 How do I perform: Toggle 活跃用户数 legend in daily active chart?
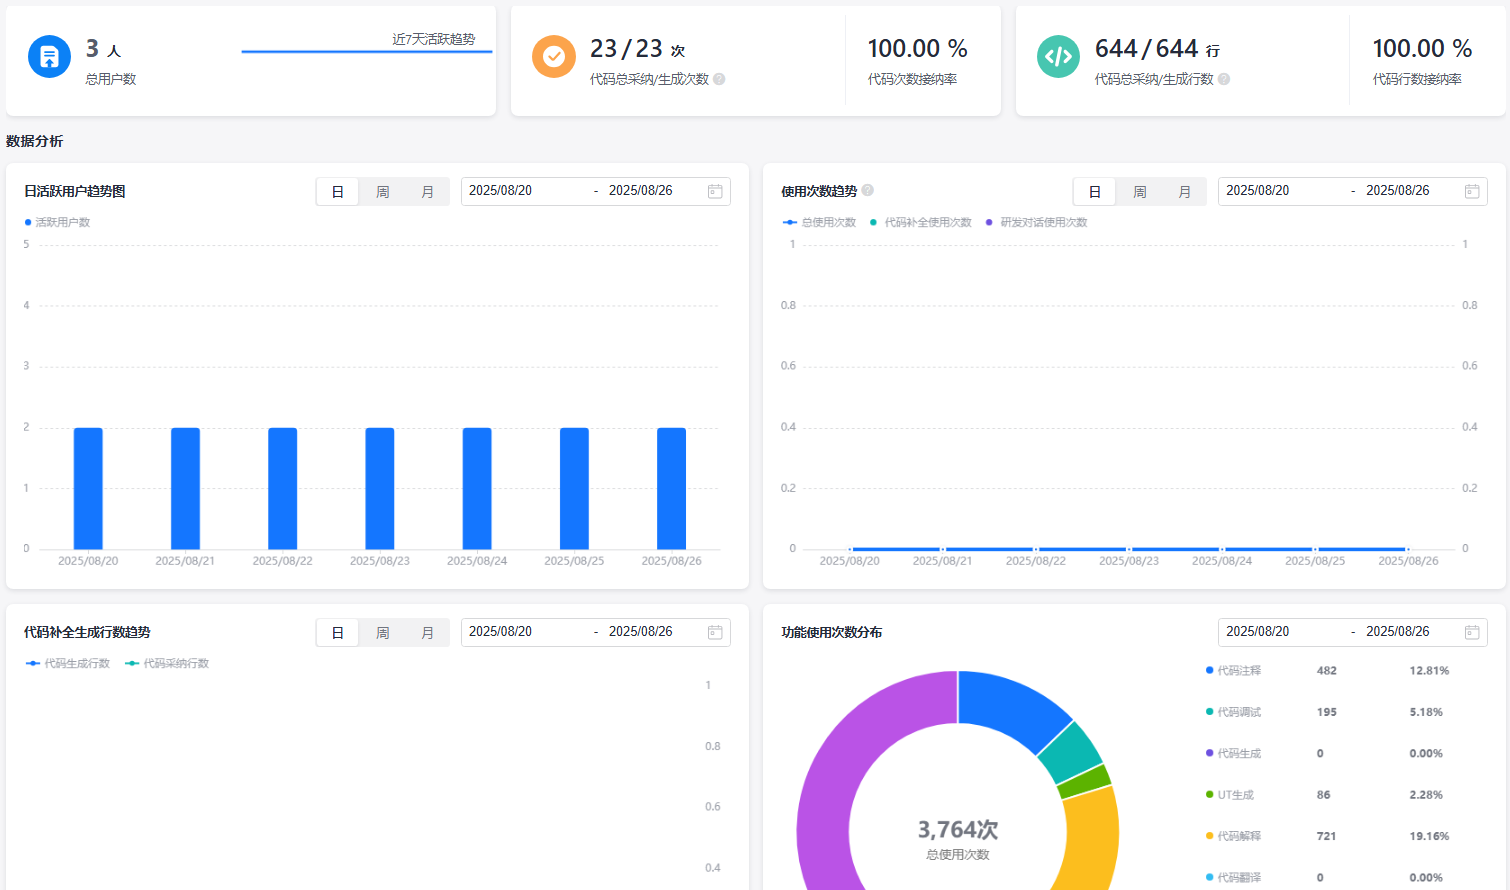pos(58,222)
